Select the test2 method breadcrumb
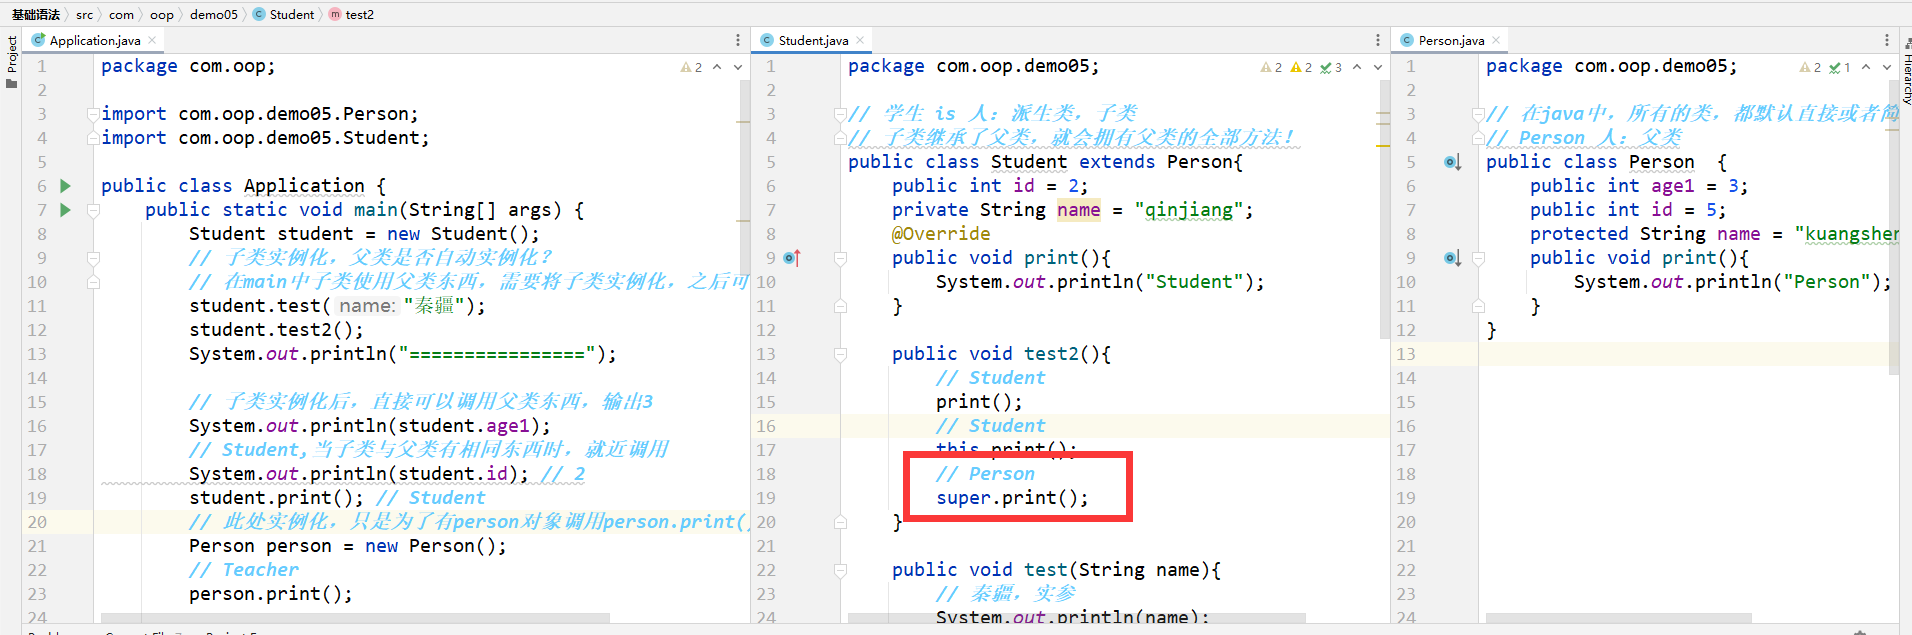 pyautogui.click(x=352, y=14)
